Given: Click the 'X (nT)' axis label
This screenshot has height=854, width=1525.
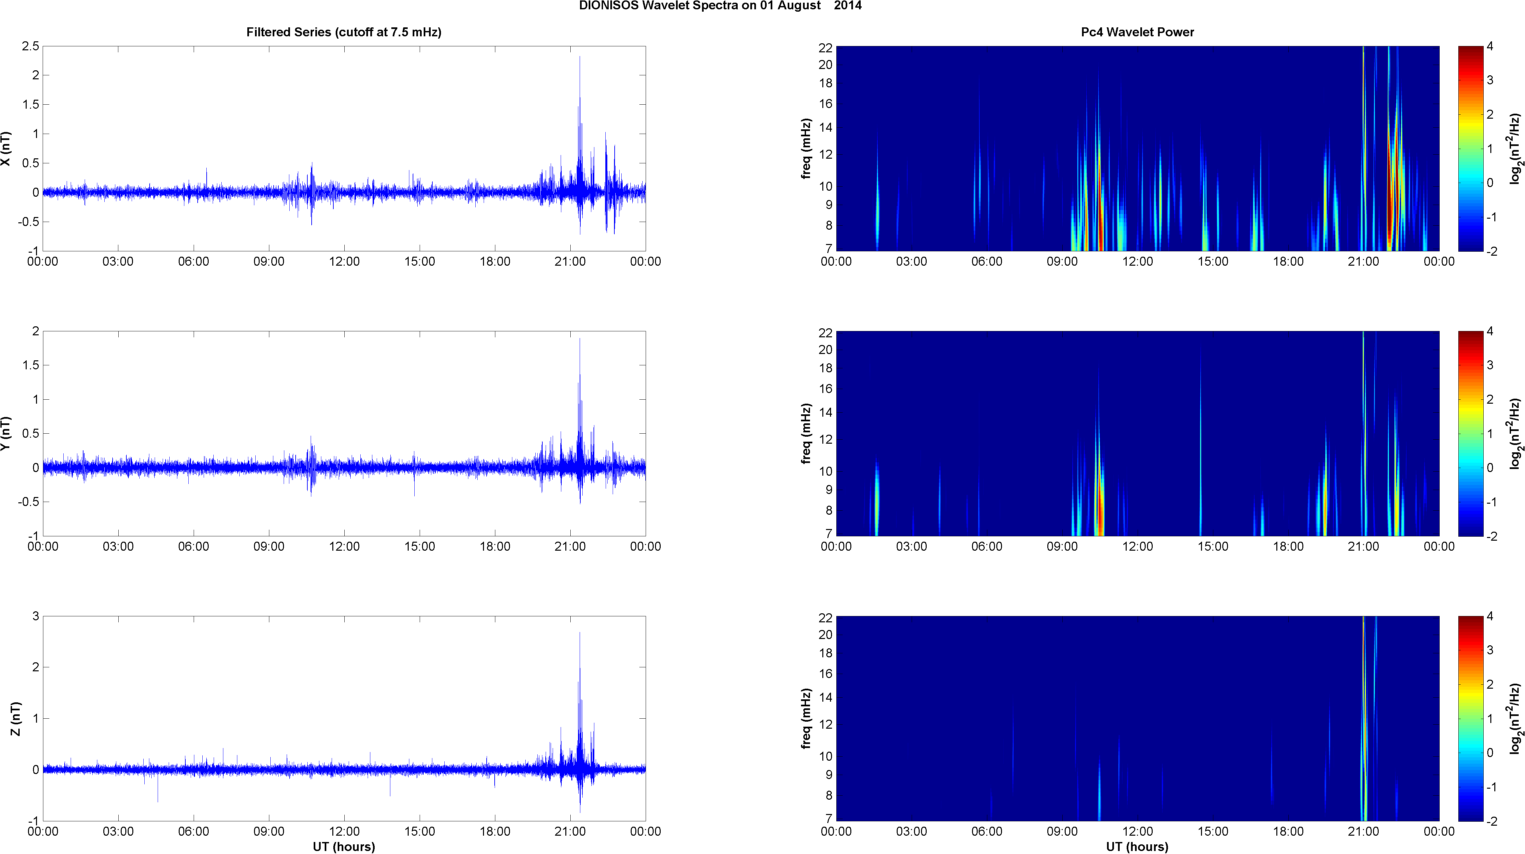Looking at the screenshot, I should click(7, 148).
